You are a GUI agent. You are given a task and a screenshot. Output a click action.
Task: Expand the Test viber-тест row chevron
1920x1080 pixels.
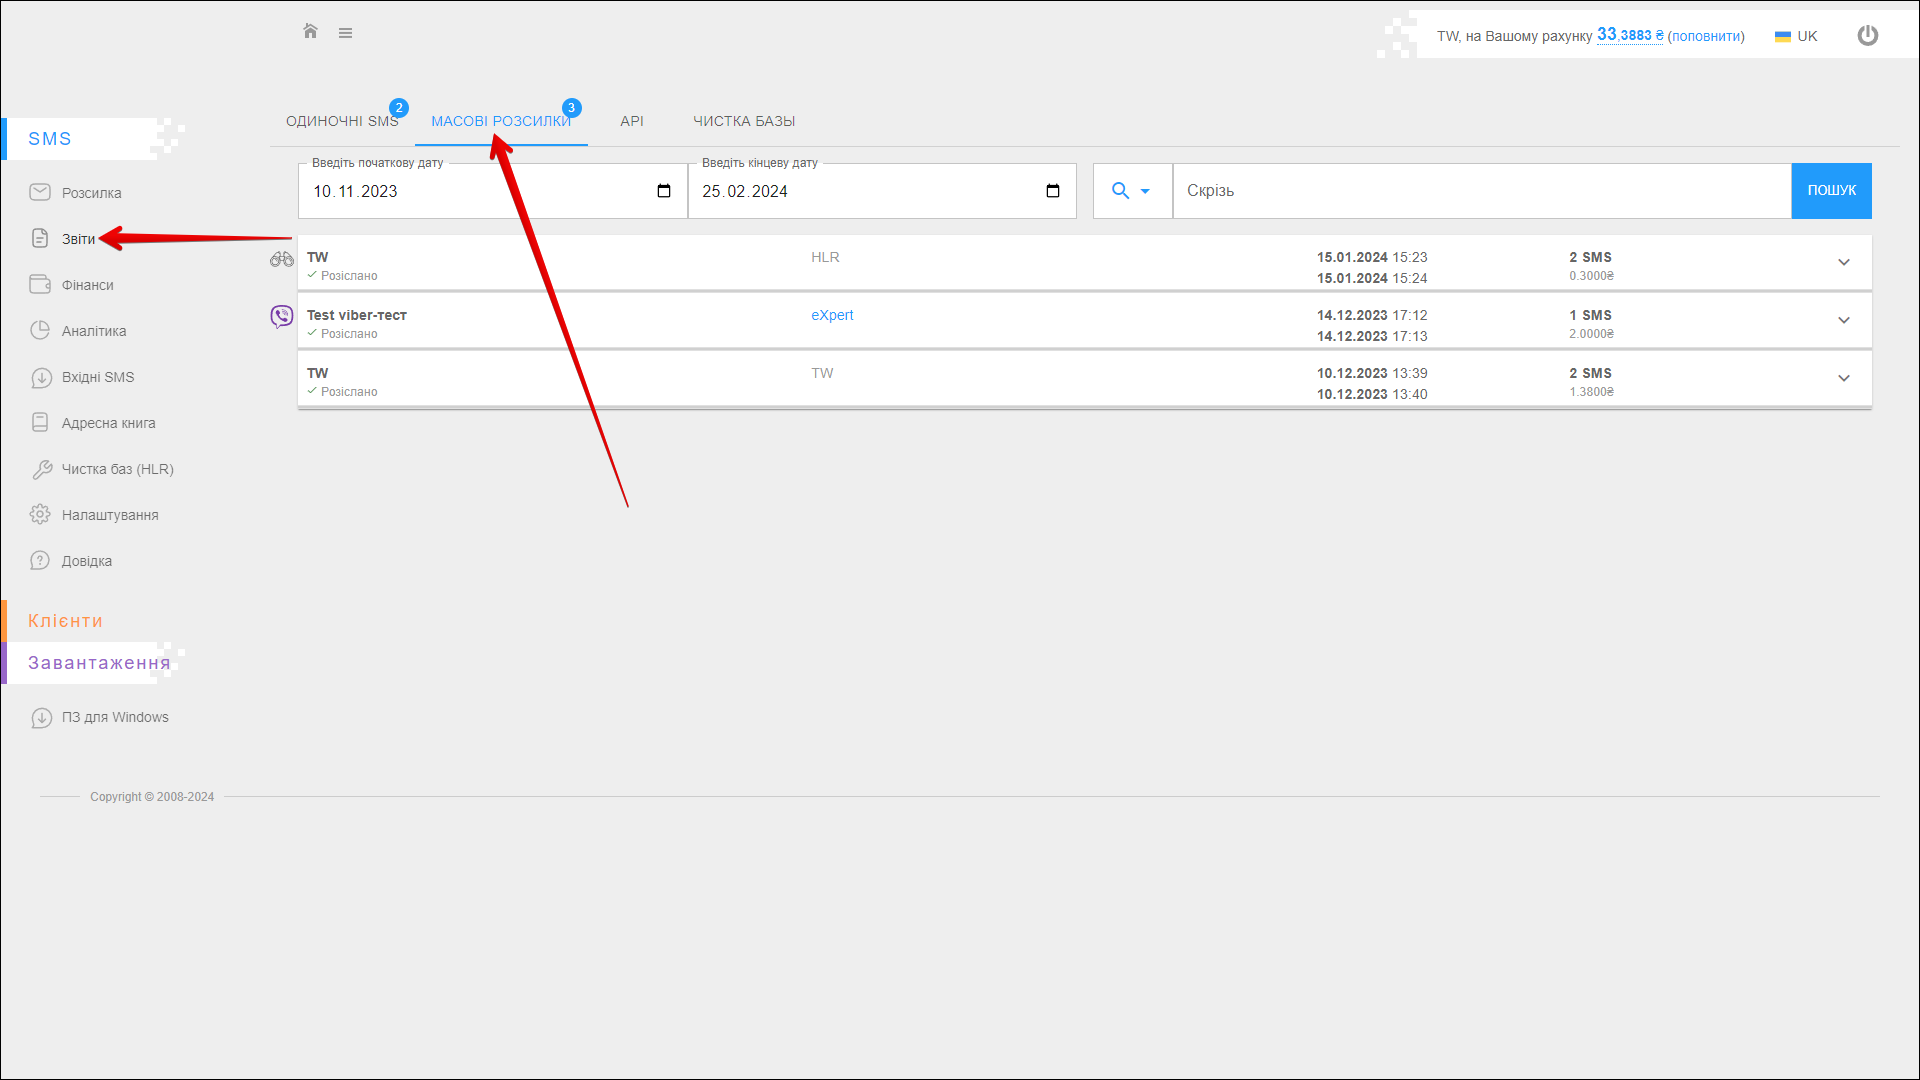click(1843, 321)
